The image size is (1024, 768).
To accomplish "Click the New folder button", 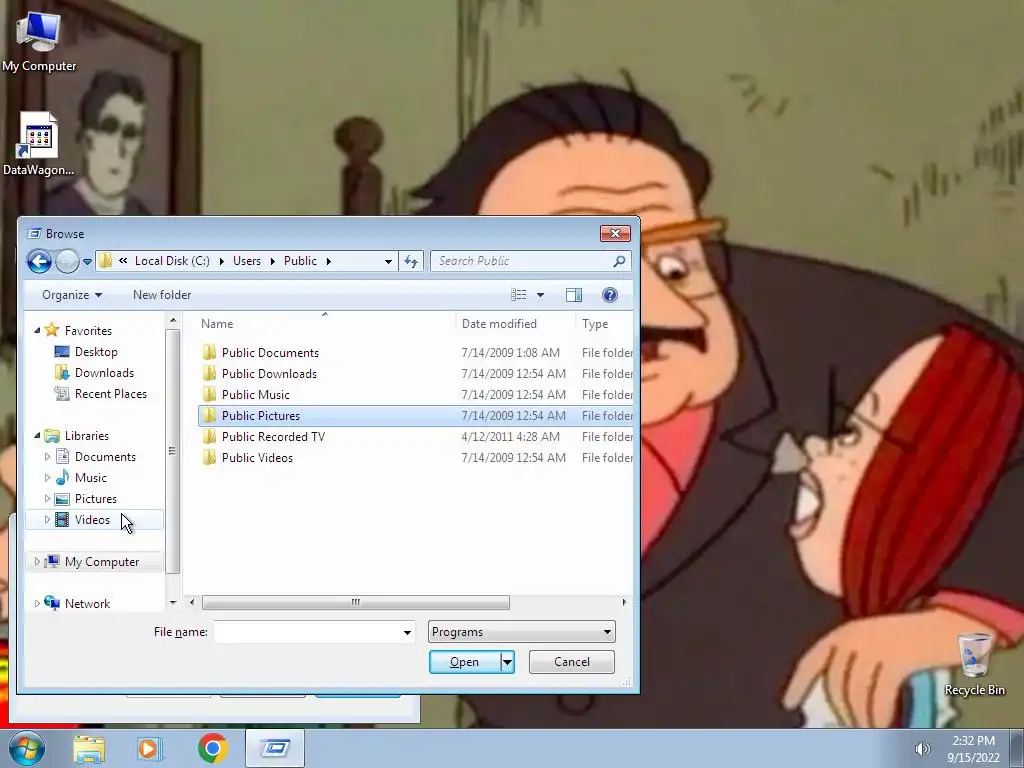I will point(162,295).
